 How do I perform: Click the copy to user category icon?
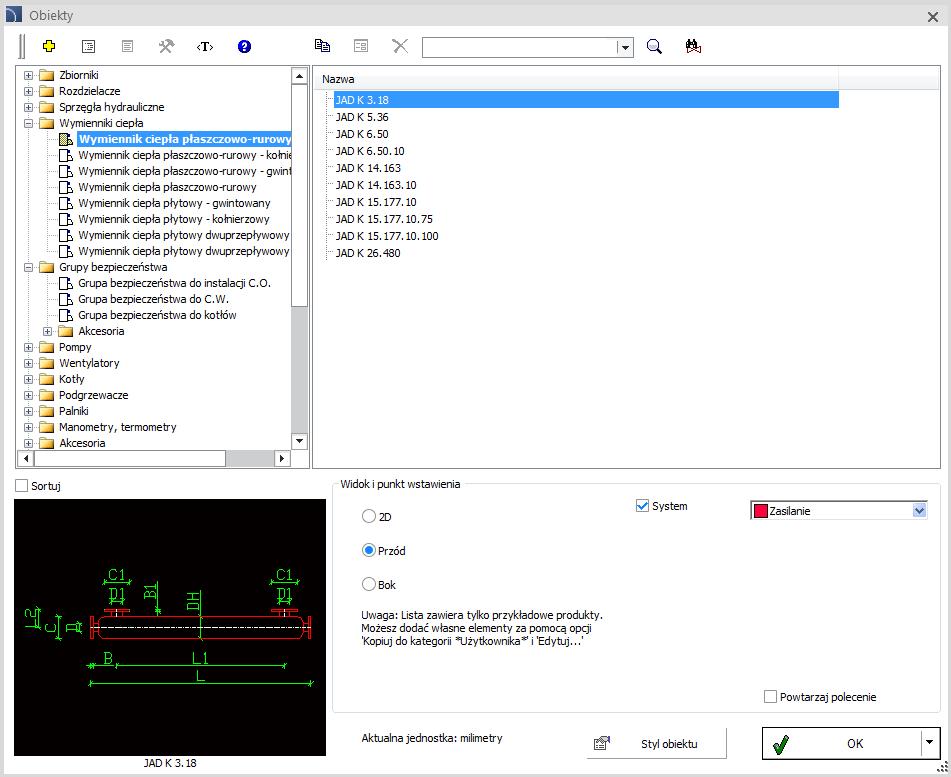tap(322, 45)
